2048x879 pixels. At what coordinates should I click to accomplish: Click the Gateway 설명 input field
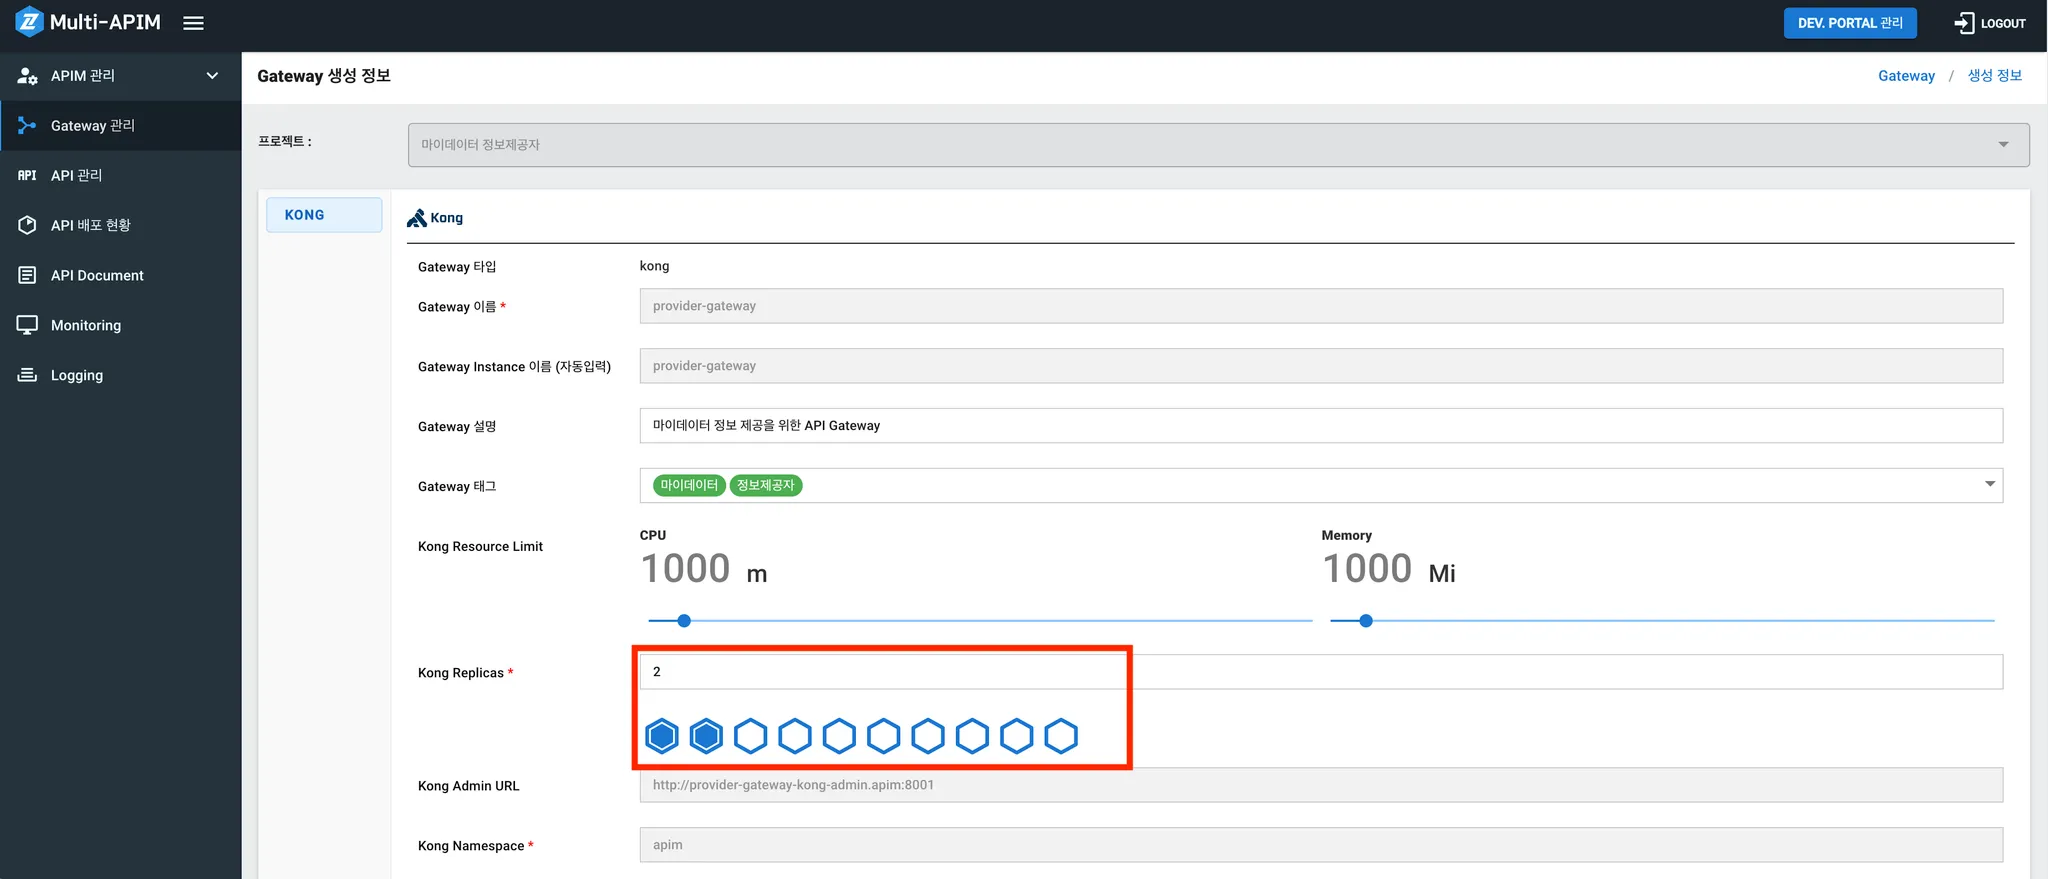tap(1321, 425)
